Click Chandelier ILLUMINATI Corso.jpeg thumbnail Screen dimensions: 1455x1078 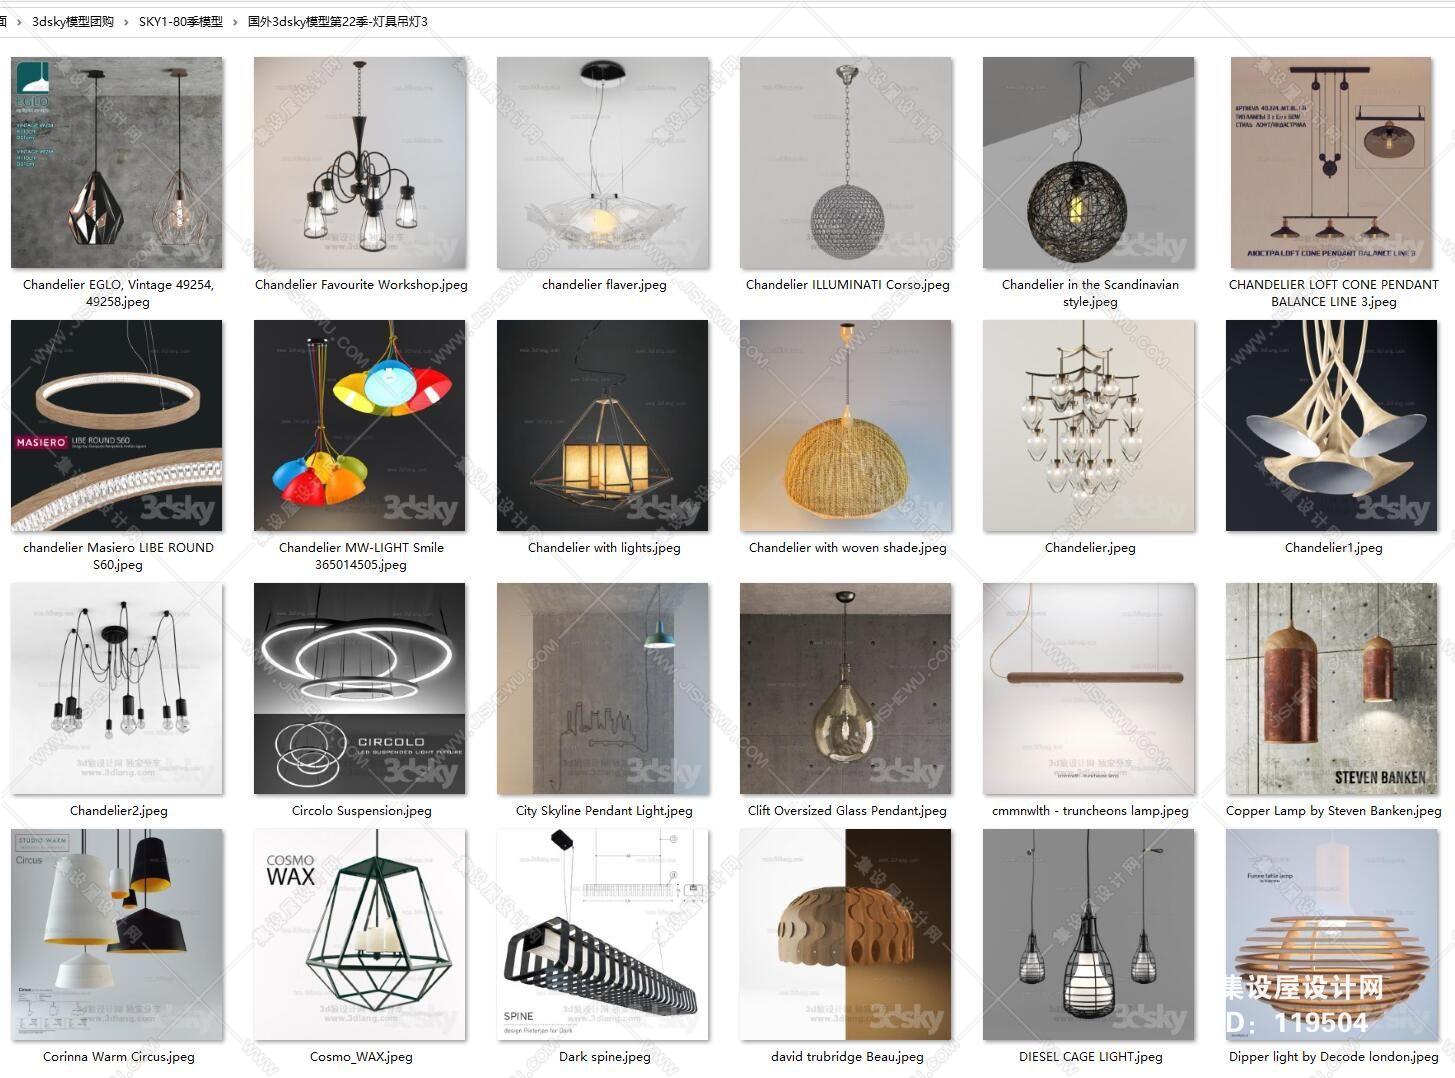[x=846, y=163]
